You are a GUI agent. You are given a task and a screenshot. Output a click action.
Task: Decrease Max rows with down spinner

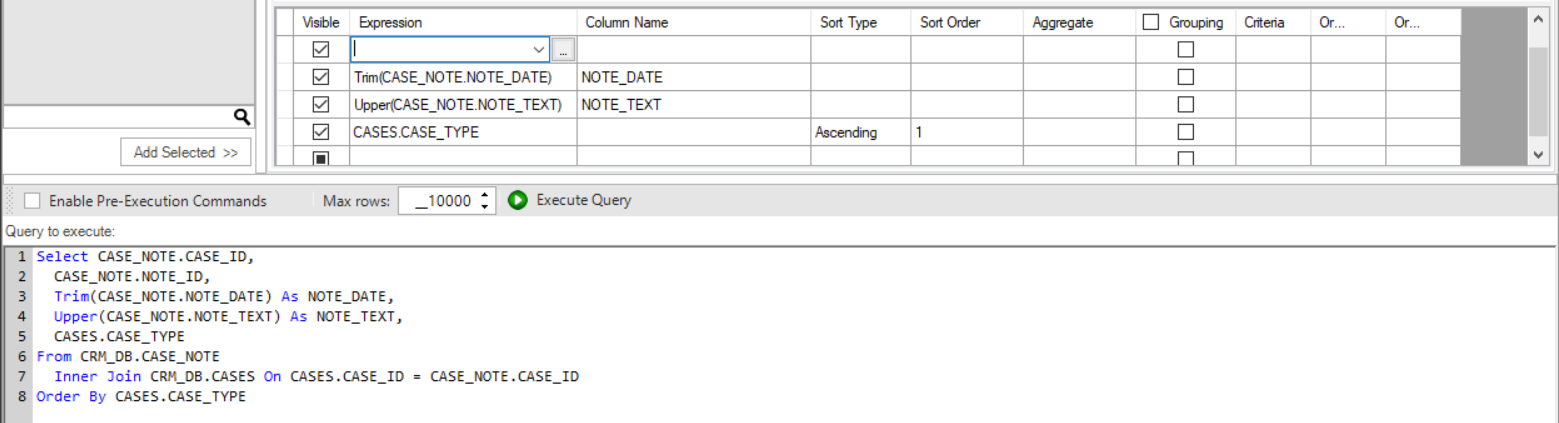coord(485,206)
